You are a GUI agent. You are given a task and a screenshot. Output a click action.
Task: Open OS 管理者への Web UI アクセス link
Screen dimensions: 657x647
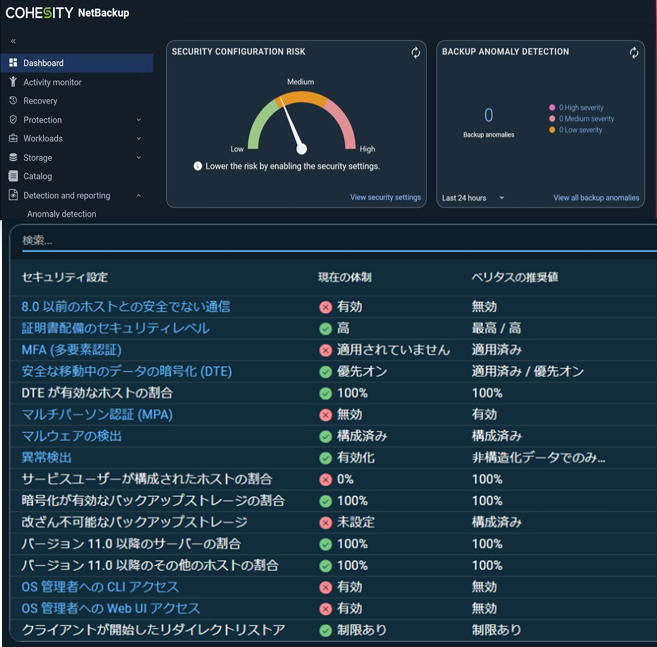pyautogui.click(x=111, y=608)
